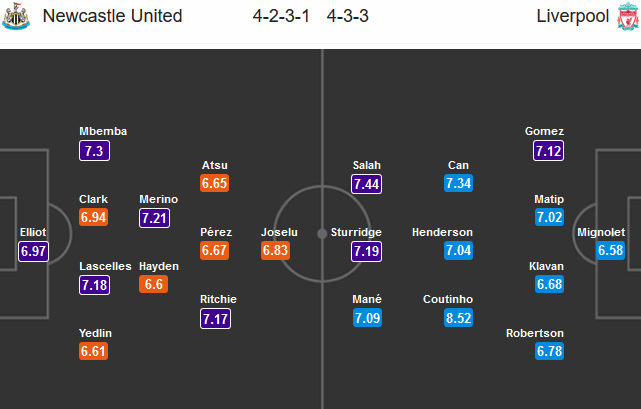Click Yedlin's 6.61 rating badge

[94, 351]
